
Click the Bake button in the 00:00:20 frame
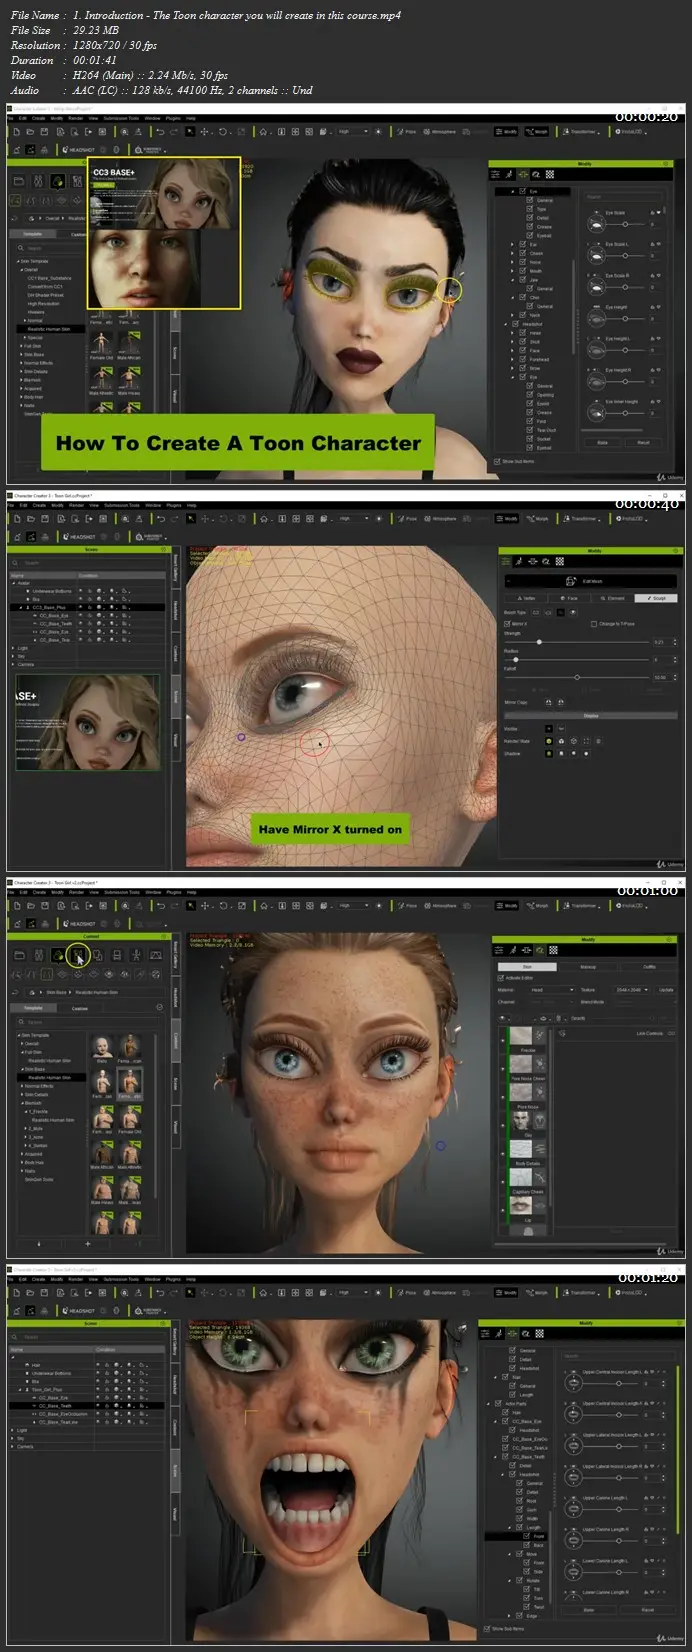pos(602,443)
